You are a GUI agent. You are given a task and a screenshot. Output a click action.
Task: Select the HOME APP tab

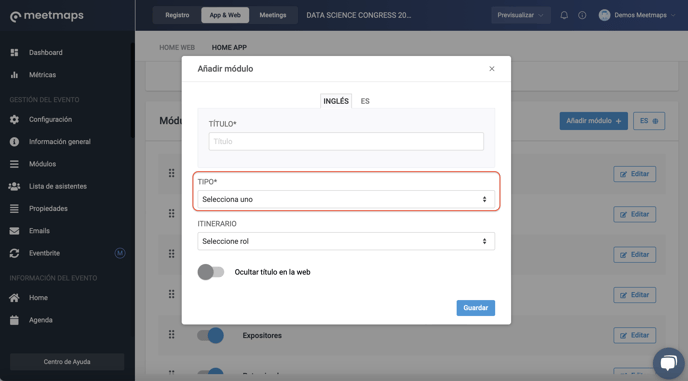coord(229,47)
